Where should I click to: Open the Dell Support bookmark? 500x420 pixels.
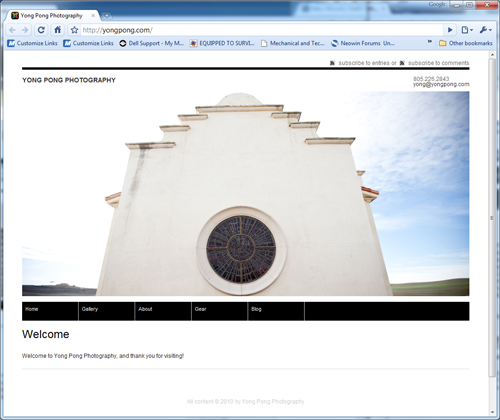click(152, 43)
